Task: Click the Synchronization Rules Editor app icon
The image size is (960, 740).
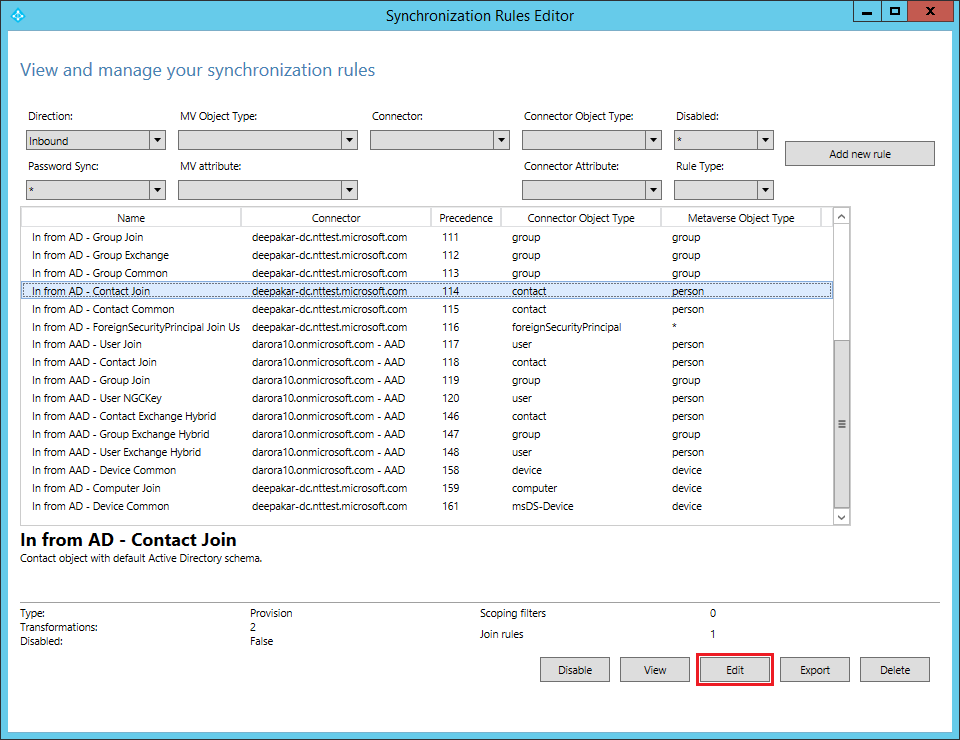Action: pyautogui.click(x=19, y=15)
